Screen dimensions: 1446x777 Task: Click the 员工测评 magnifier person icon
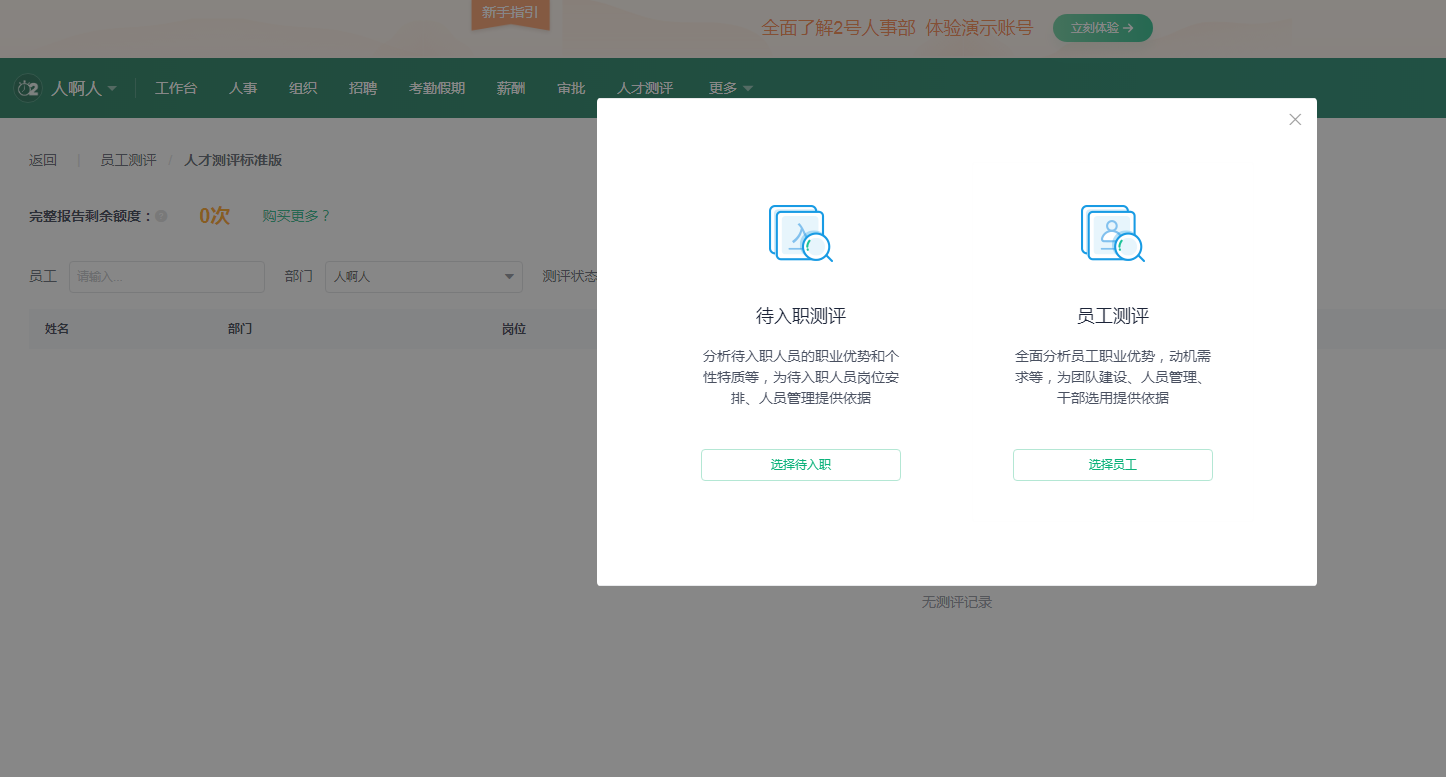pyautogui.click(x=1112, y=233)
